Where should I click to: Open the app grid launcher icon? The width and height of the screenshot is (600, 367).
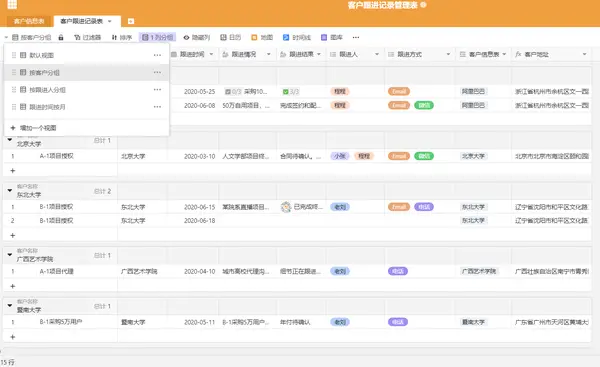[12, 4]
